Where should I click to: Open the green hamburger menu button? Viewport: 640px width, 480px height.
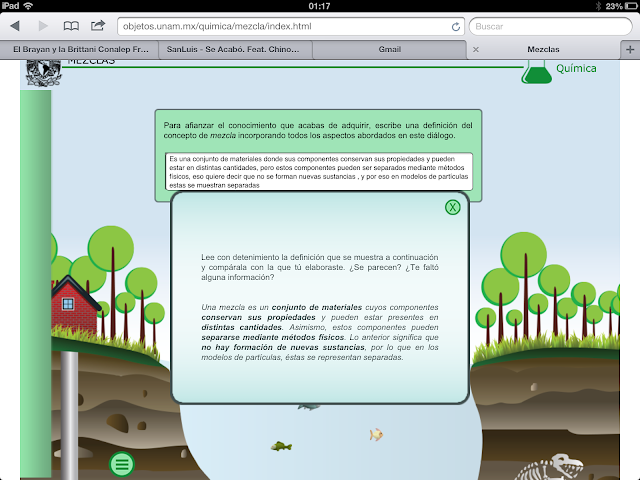pos(122,464)
